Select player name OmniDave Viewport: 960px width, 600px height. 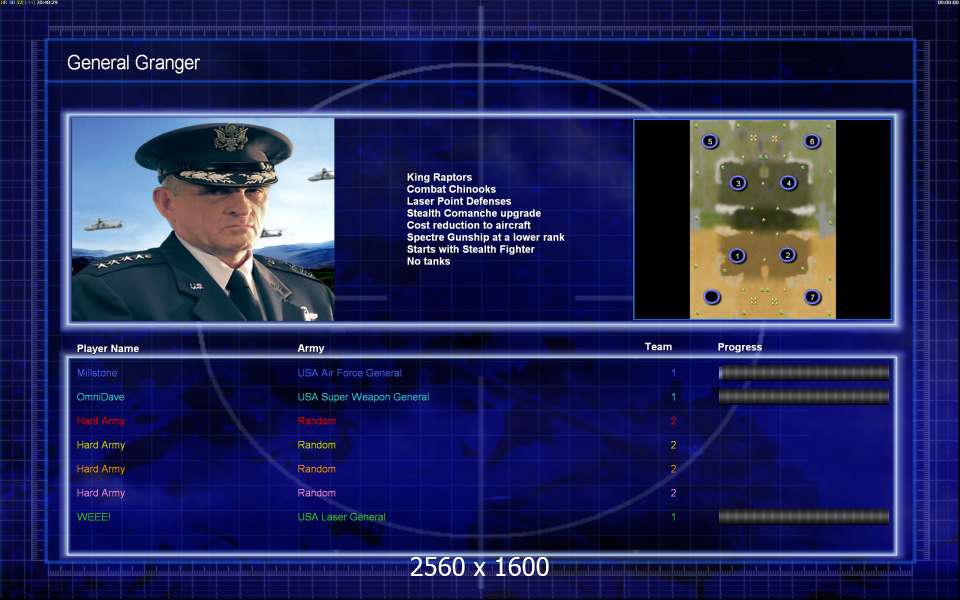point(100,397)
